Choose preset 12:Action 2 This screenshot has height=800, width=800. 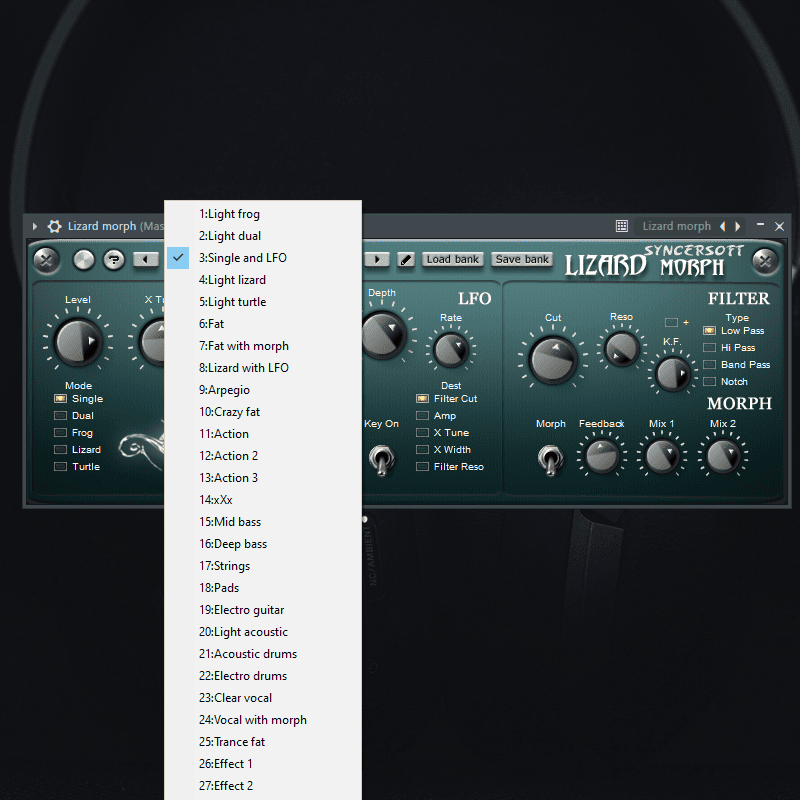[263, 456]
